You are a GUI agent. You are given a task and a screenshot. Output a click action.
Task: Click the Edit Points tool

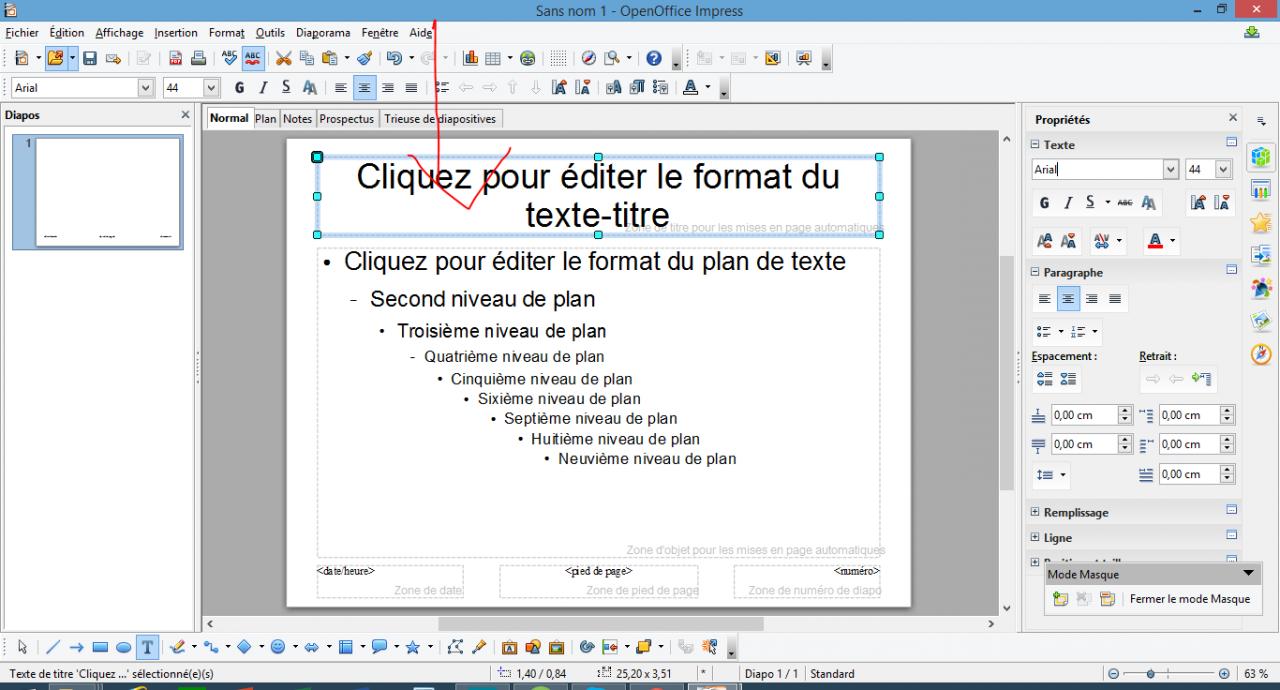tap(456, 647)
